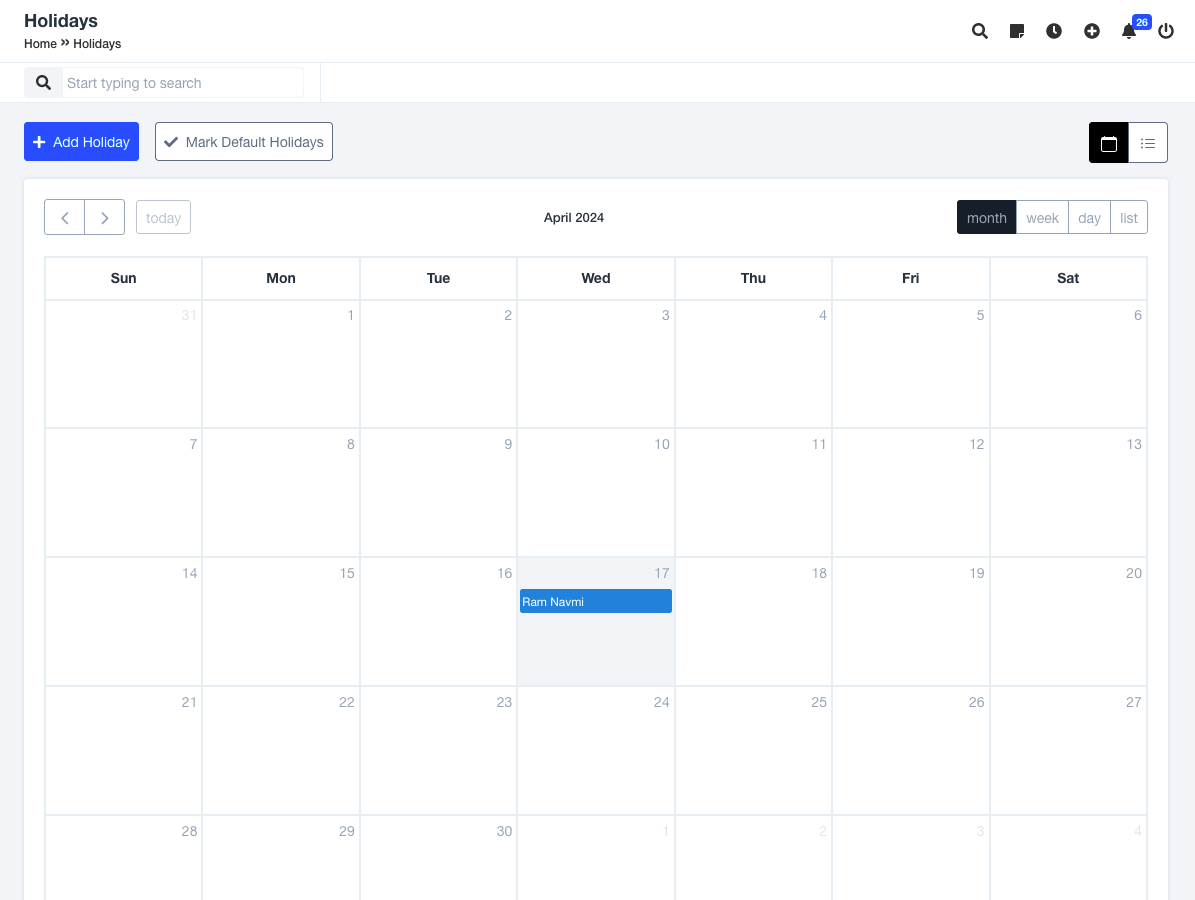Focus the Start typing to search field
Screen dimensions: 1195x900
click(182, 83)
